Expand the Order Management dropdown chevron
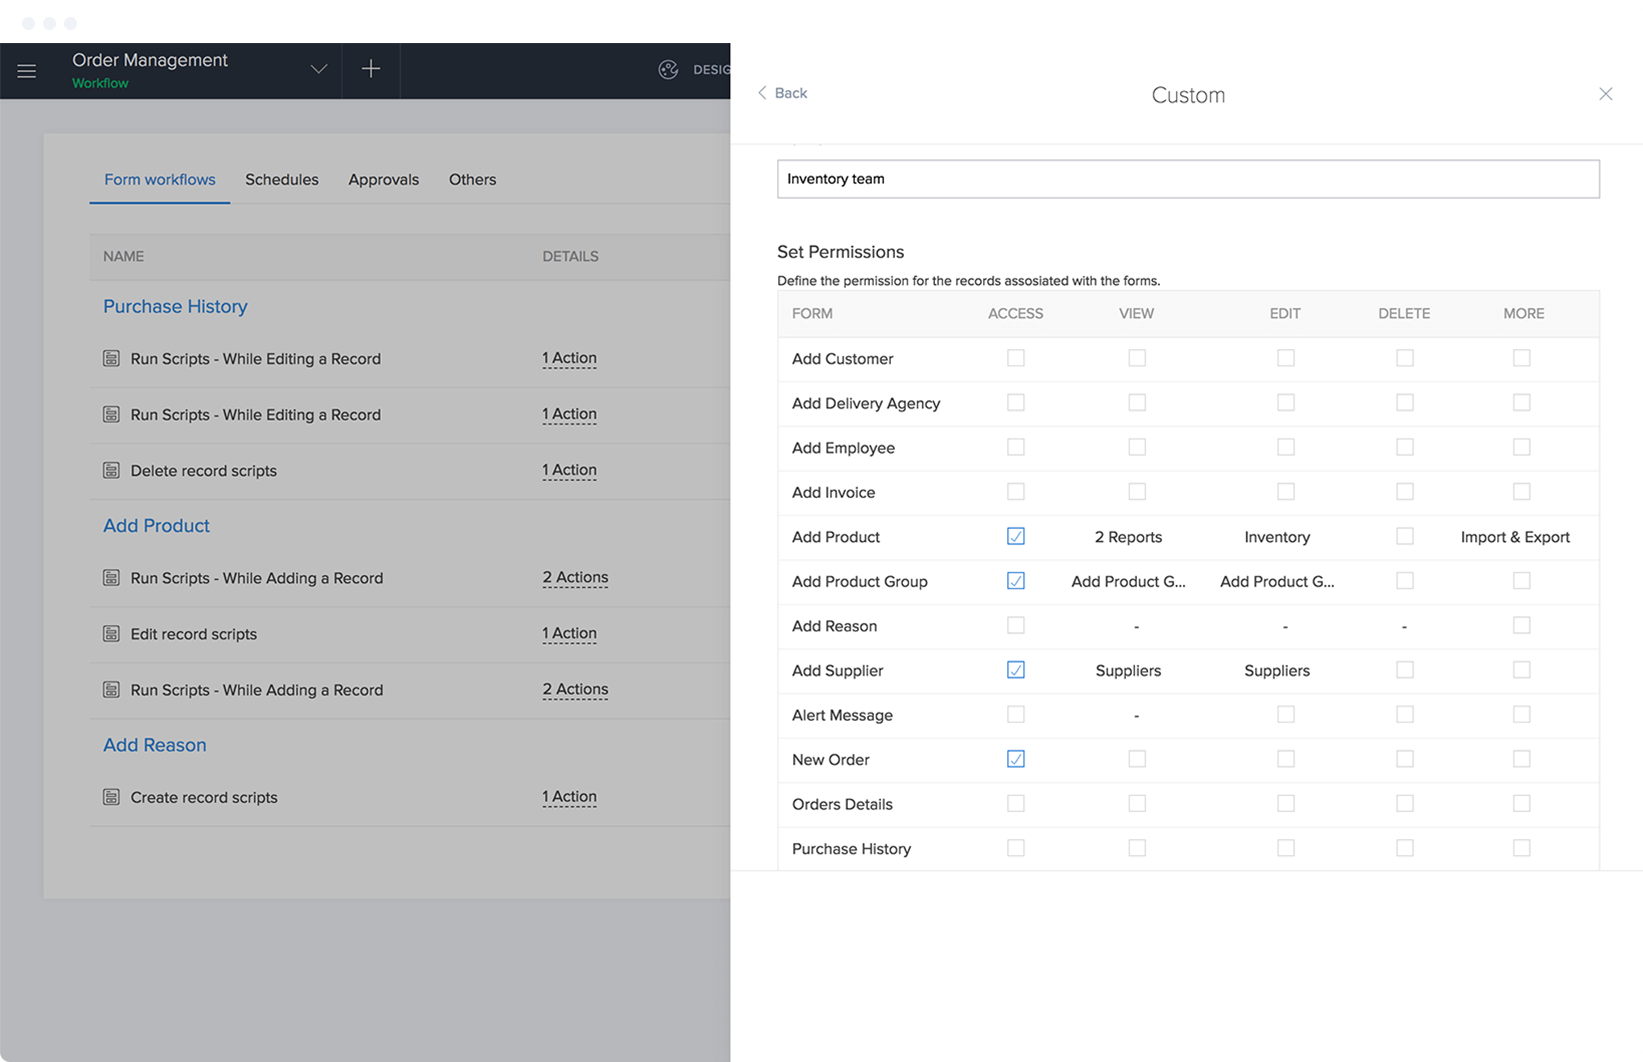Image resolution: width=1643 pixels, height=1062 pixels. tap(319, 69)
